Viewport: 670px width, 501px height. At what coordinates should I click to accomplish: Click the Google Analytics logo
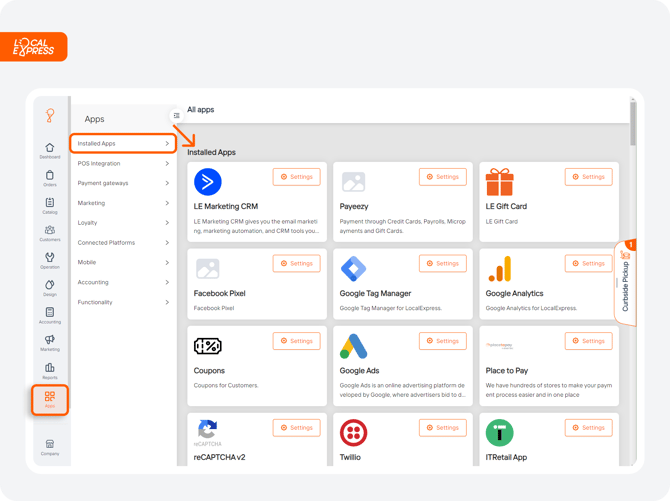click(x=500, y=268)
